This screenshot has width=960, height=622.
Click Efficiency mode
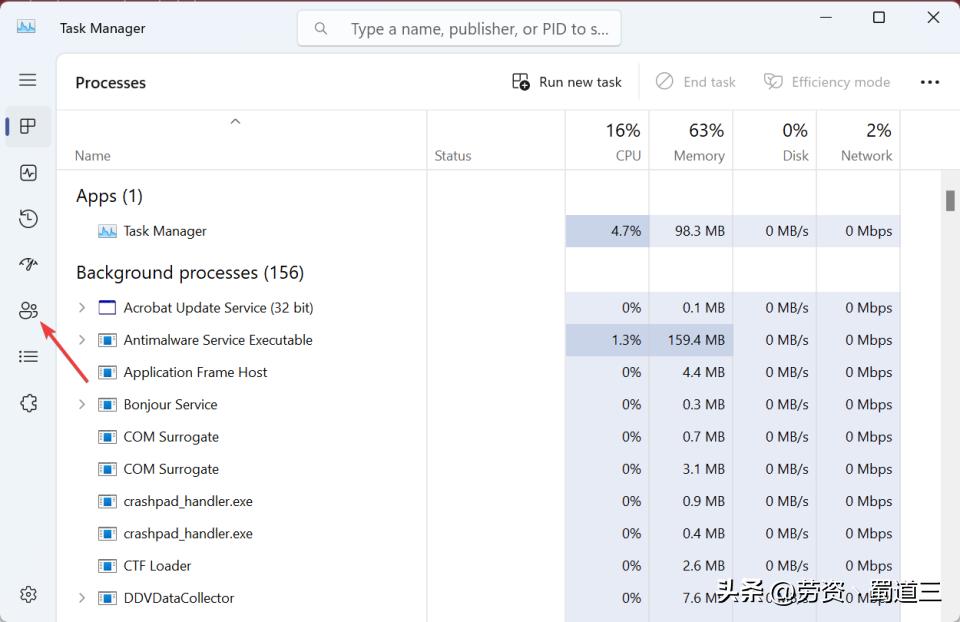pyautogui.click(x=827, y=81)
